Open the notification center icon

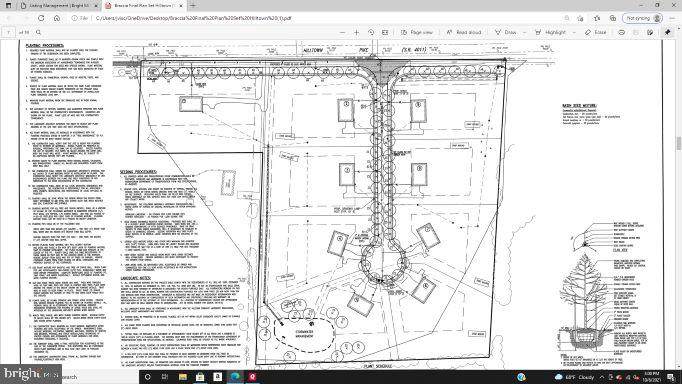(x=672, y=377)
